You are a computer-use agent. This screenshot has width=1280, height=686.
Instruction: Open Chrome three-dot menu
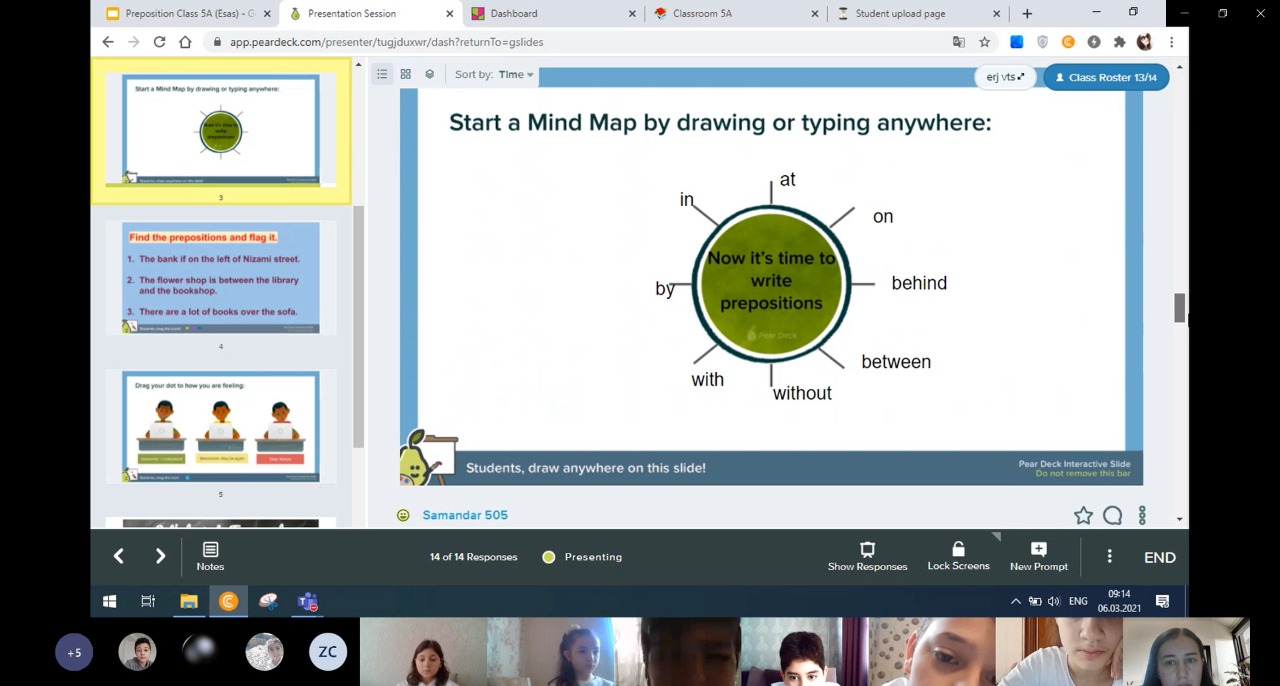click(1171, 42)
